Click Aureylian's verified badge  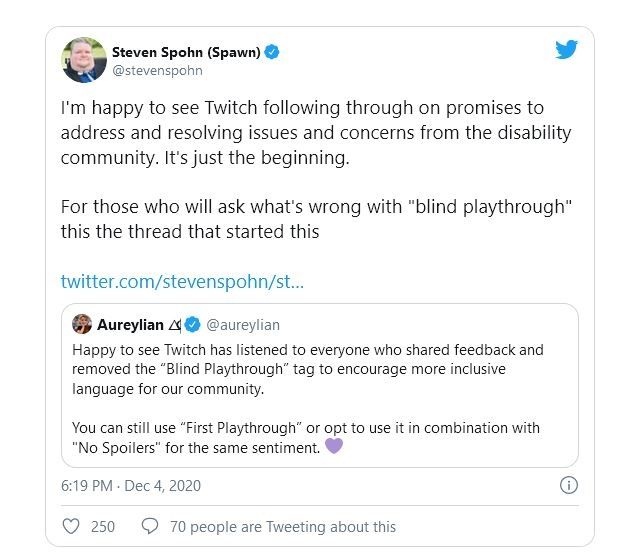[192, 324]
